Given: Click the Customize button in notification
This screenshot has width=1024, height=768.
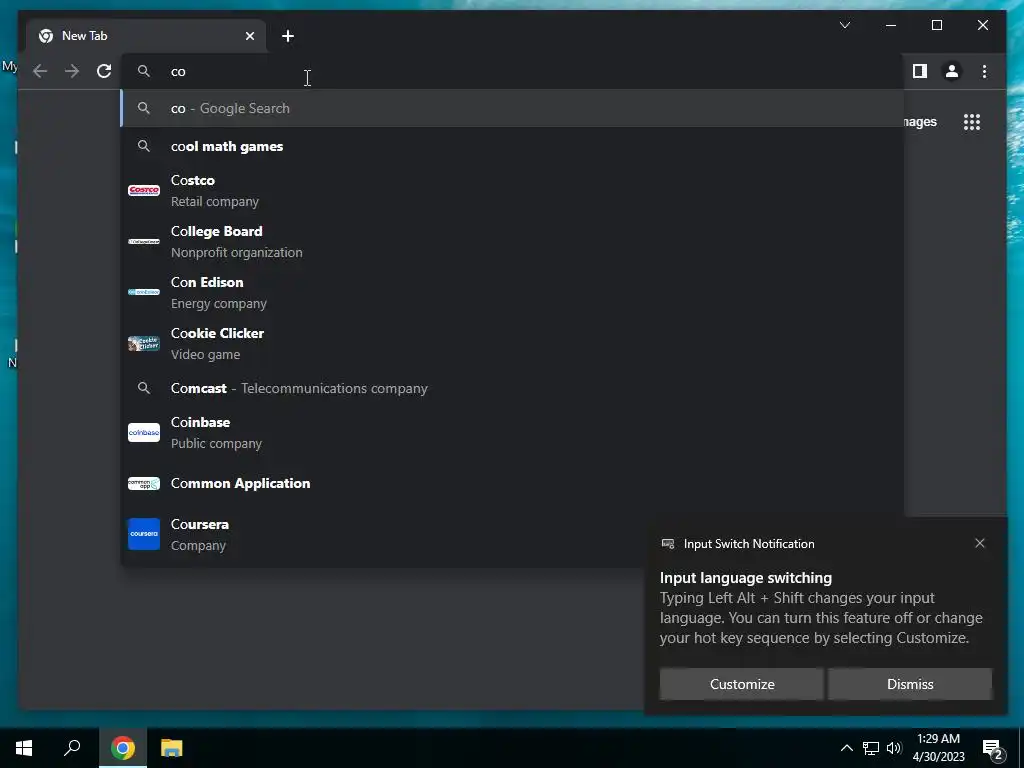Looking at the screenshot, I should pyautogui.click(x=742, y=684).
